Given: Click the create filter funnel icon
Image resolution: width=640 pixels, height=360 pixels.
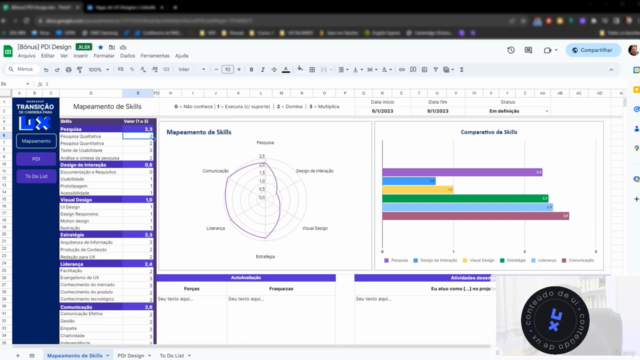Looking at the screenshot, I should coord(436,70).
